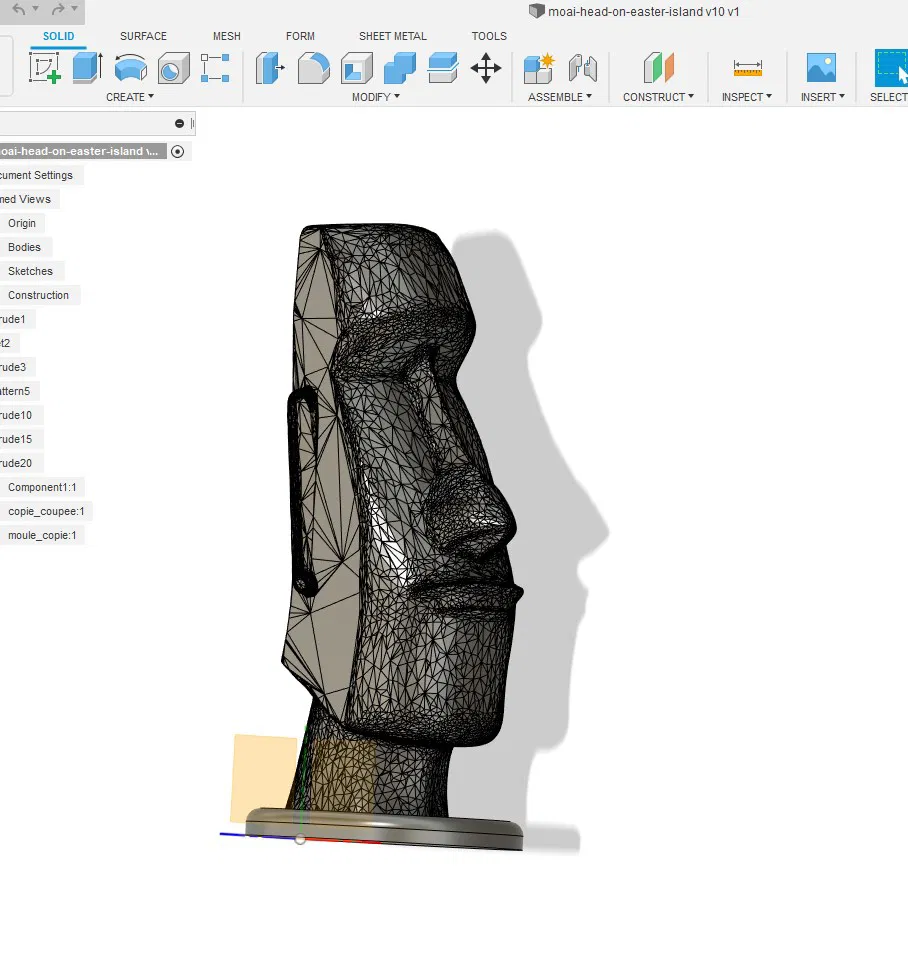
Task: Click the Measure ruler icon
Action: (748, 67)
